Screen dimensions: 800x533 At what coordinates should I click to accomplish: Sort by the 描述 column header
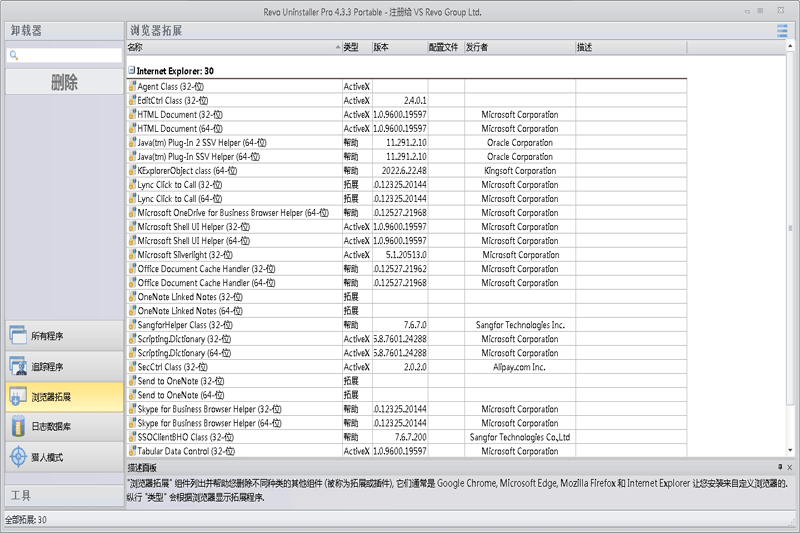(631, 47)
